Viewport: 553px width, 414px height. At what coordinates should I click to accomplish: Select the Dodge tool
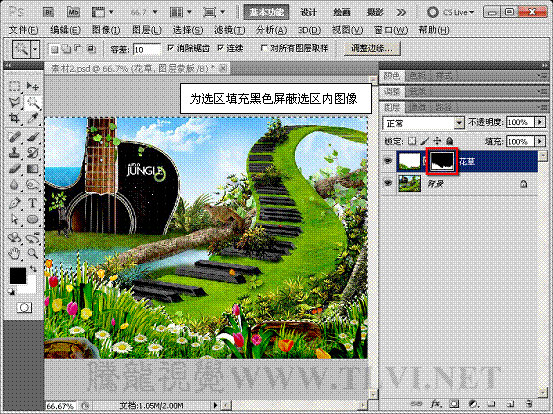click(32, 185)
